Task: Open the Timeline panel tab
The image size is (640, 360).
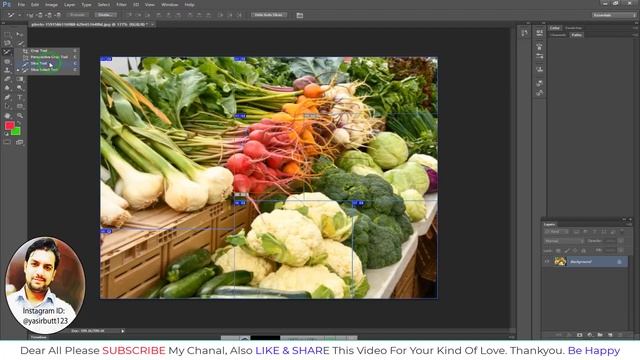Action: pyautogui.click(x=39, y=337)
